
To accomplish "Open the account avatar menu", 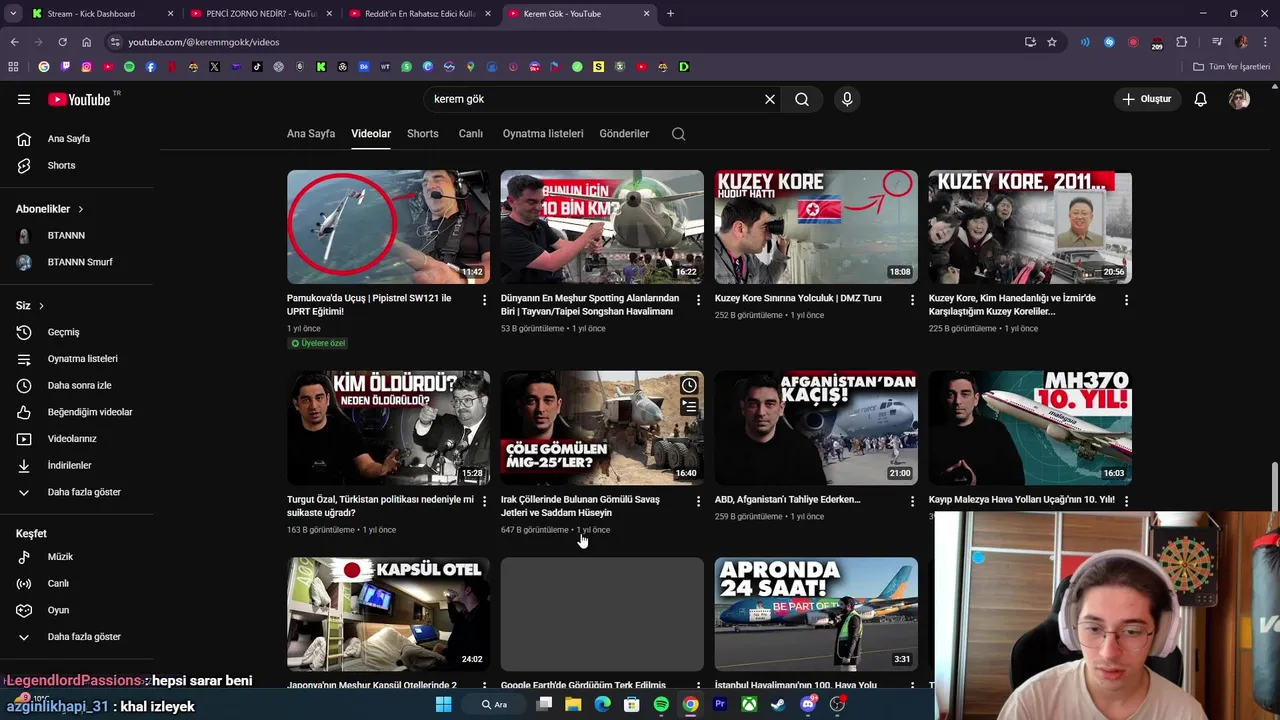I will [x=1239, y=99].
